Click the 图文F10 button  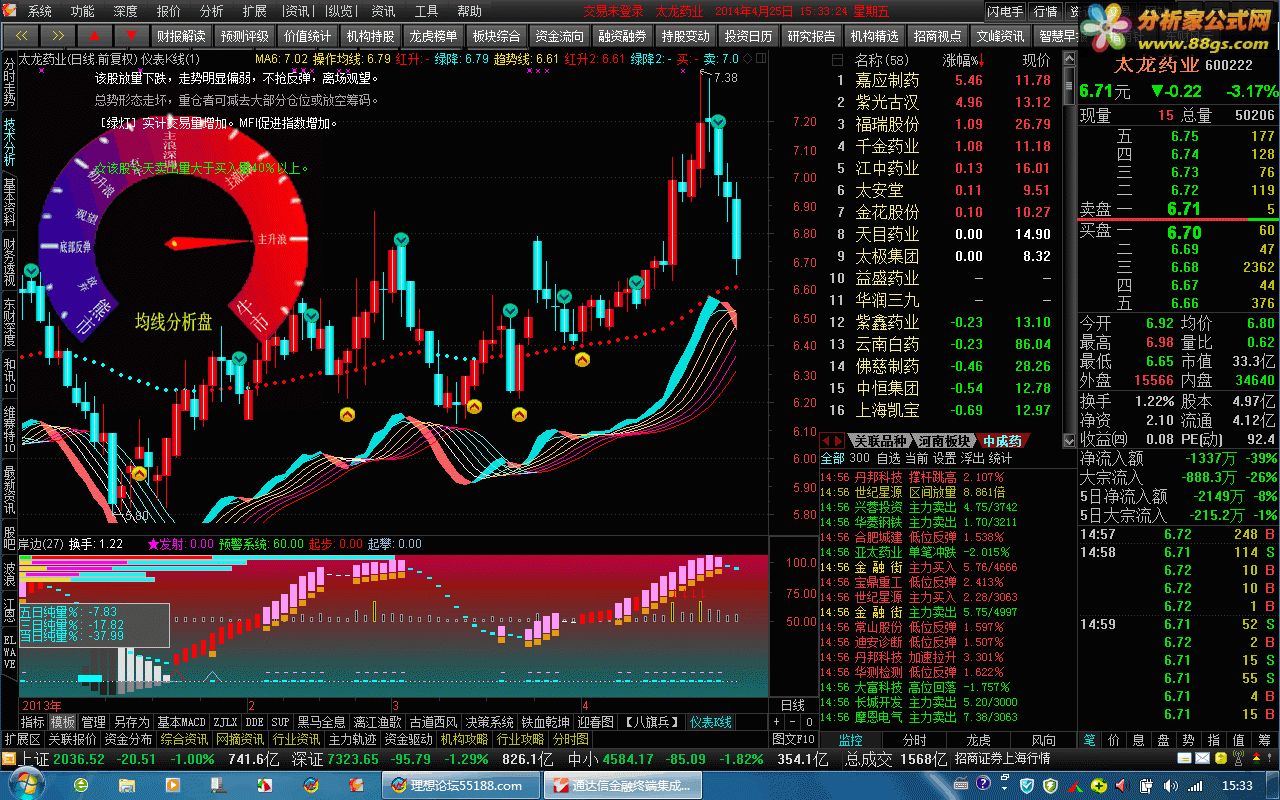click(x=794, y=739)
